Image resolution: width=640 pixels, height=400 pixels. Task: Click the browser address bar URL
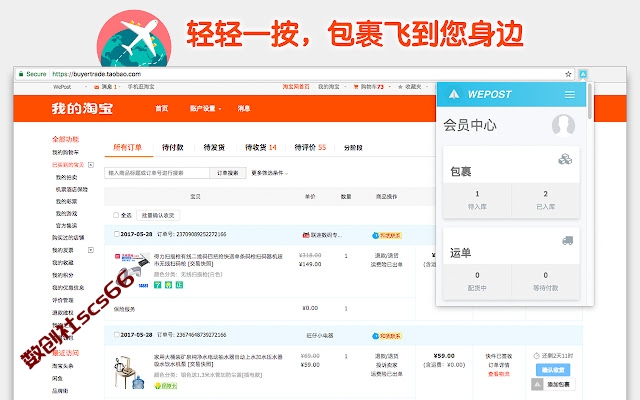tap(97, 74)
